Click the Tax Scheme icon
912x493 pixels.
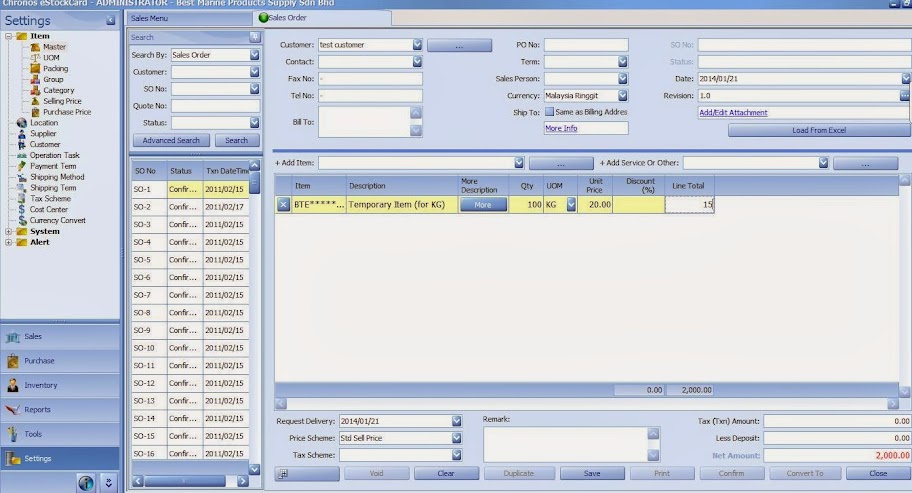(x=22, y=198)
